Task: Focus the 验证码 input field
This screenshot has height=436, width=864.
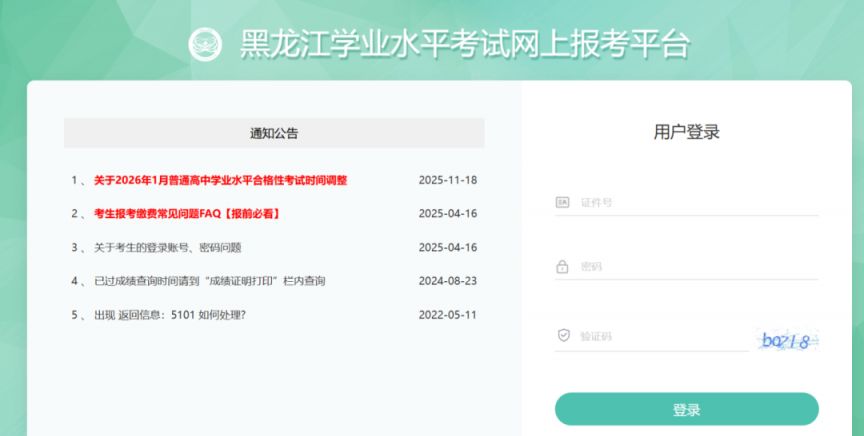Action: coord(651,336)
